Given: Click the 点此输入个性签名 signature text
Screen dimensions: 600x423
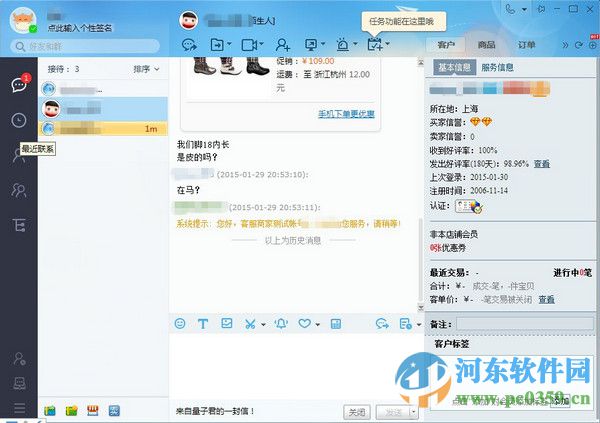Looking at the screenshot, I should click(x=80, y=28).
